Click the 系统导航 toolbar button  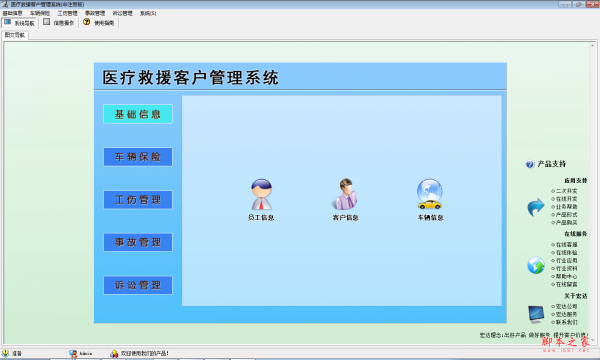(x=19, y=23)
